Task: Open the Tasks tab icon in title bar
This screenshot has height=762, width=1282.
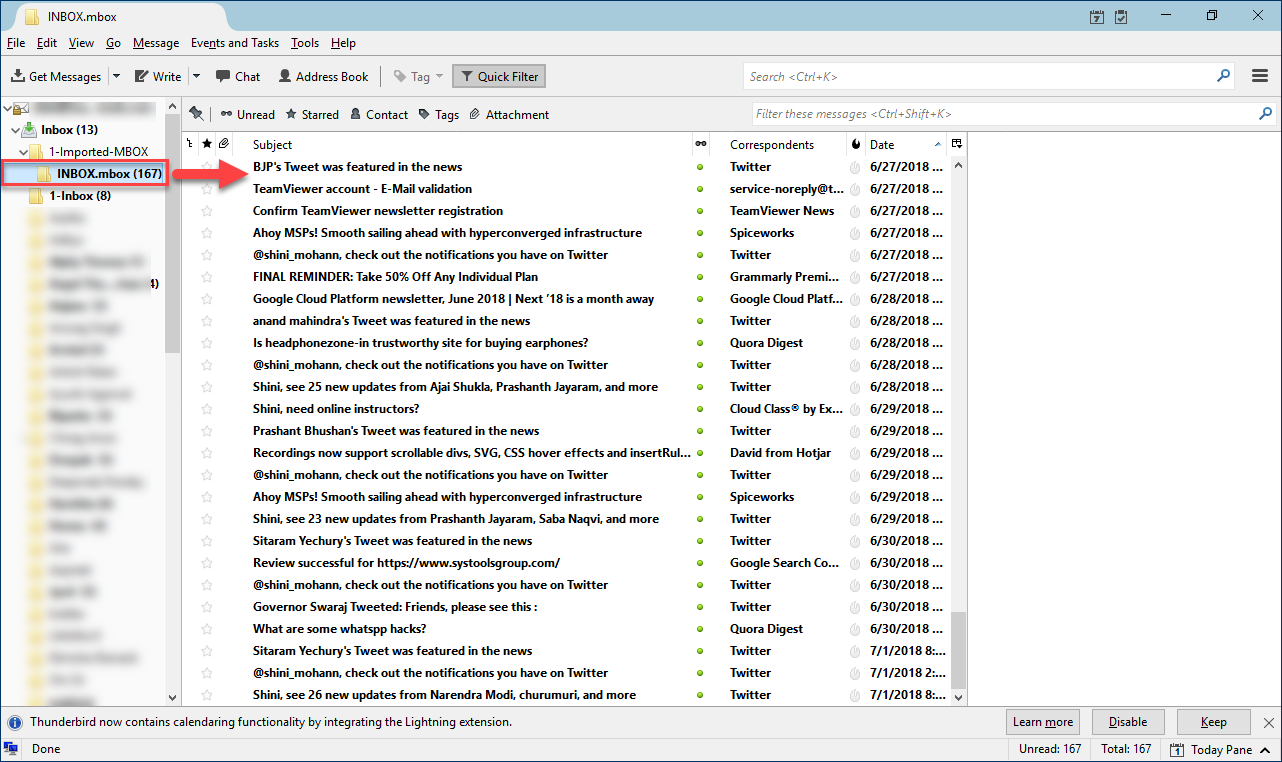Action: coord(1121,16)
